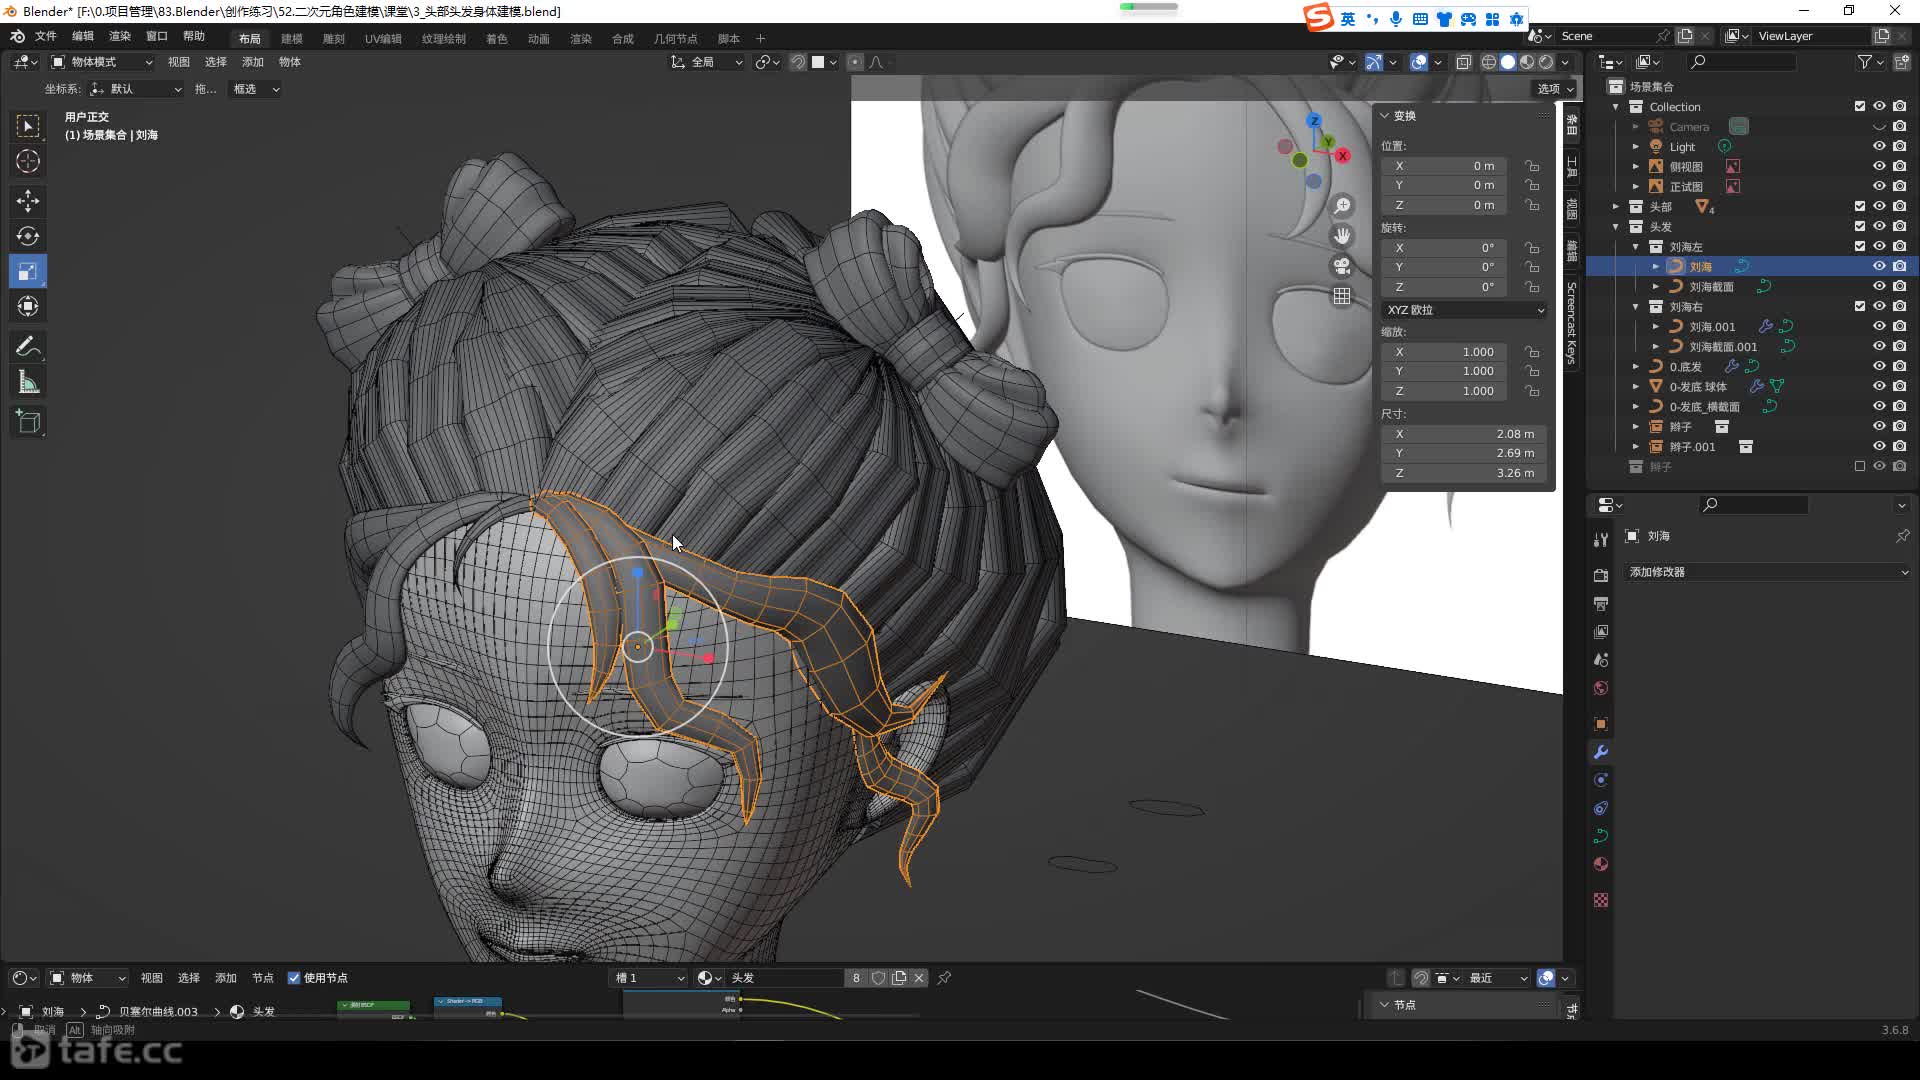This screenshot has height=1080, width=1920.
Task: Hide the Light object with eye icon
Action: tap(1879, 146)
